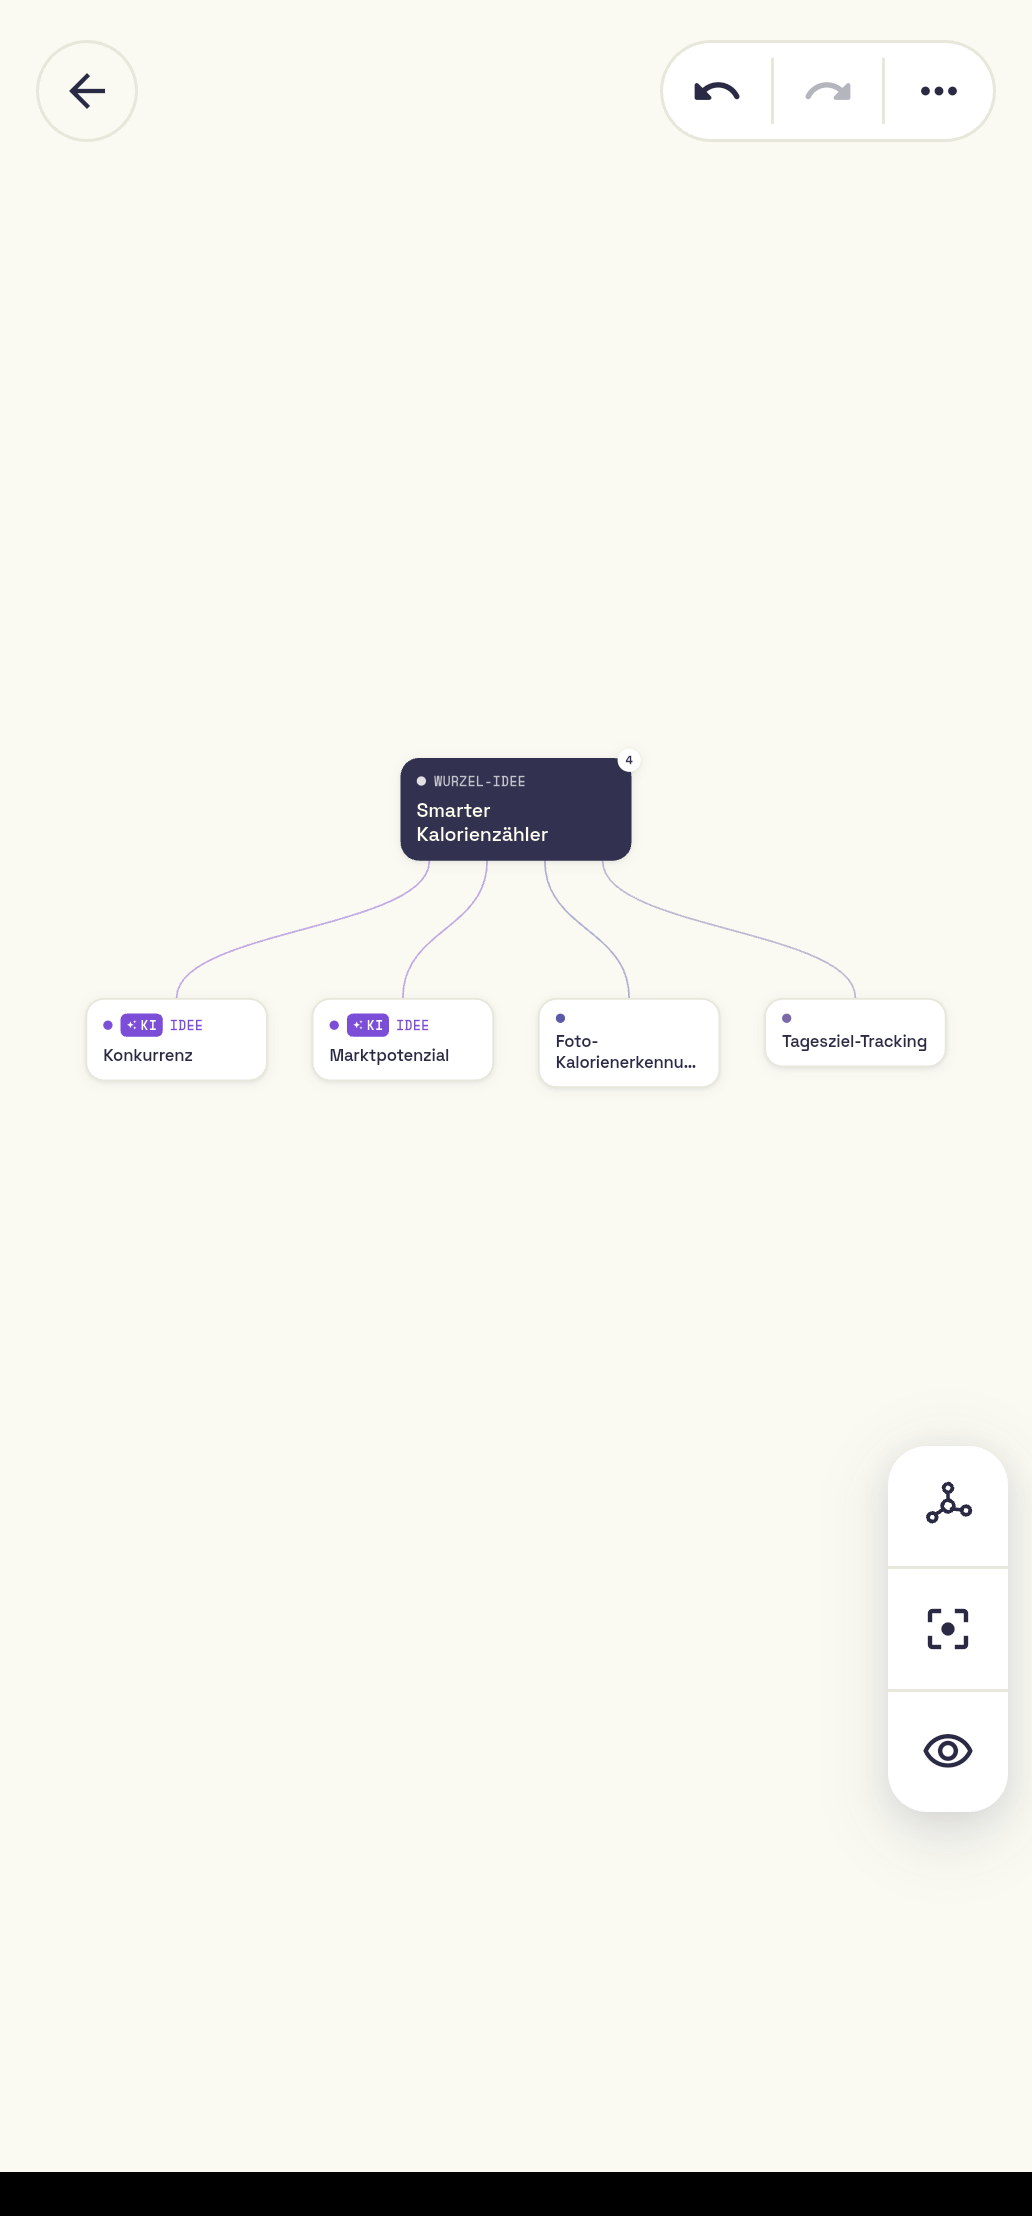The height and width of the screenshot is (2216, 1032).
Task: Click the IDEE label on Marktpotenzial
Action: [x=412, y=1025]
